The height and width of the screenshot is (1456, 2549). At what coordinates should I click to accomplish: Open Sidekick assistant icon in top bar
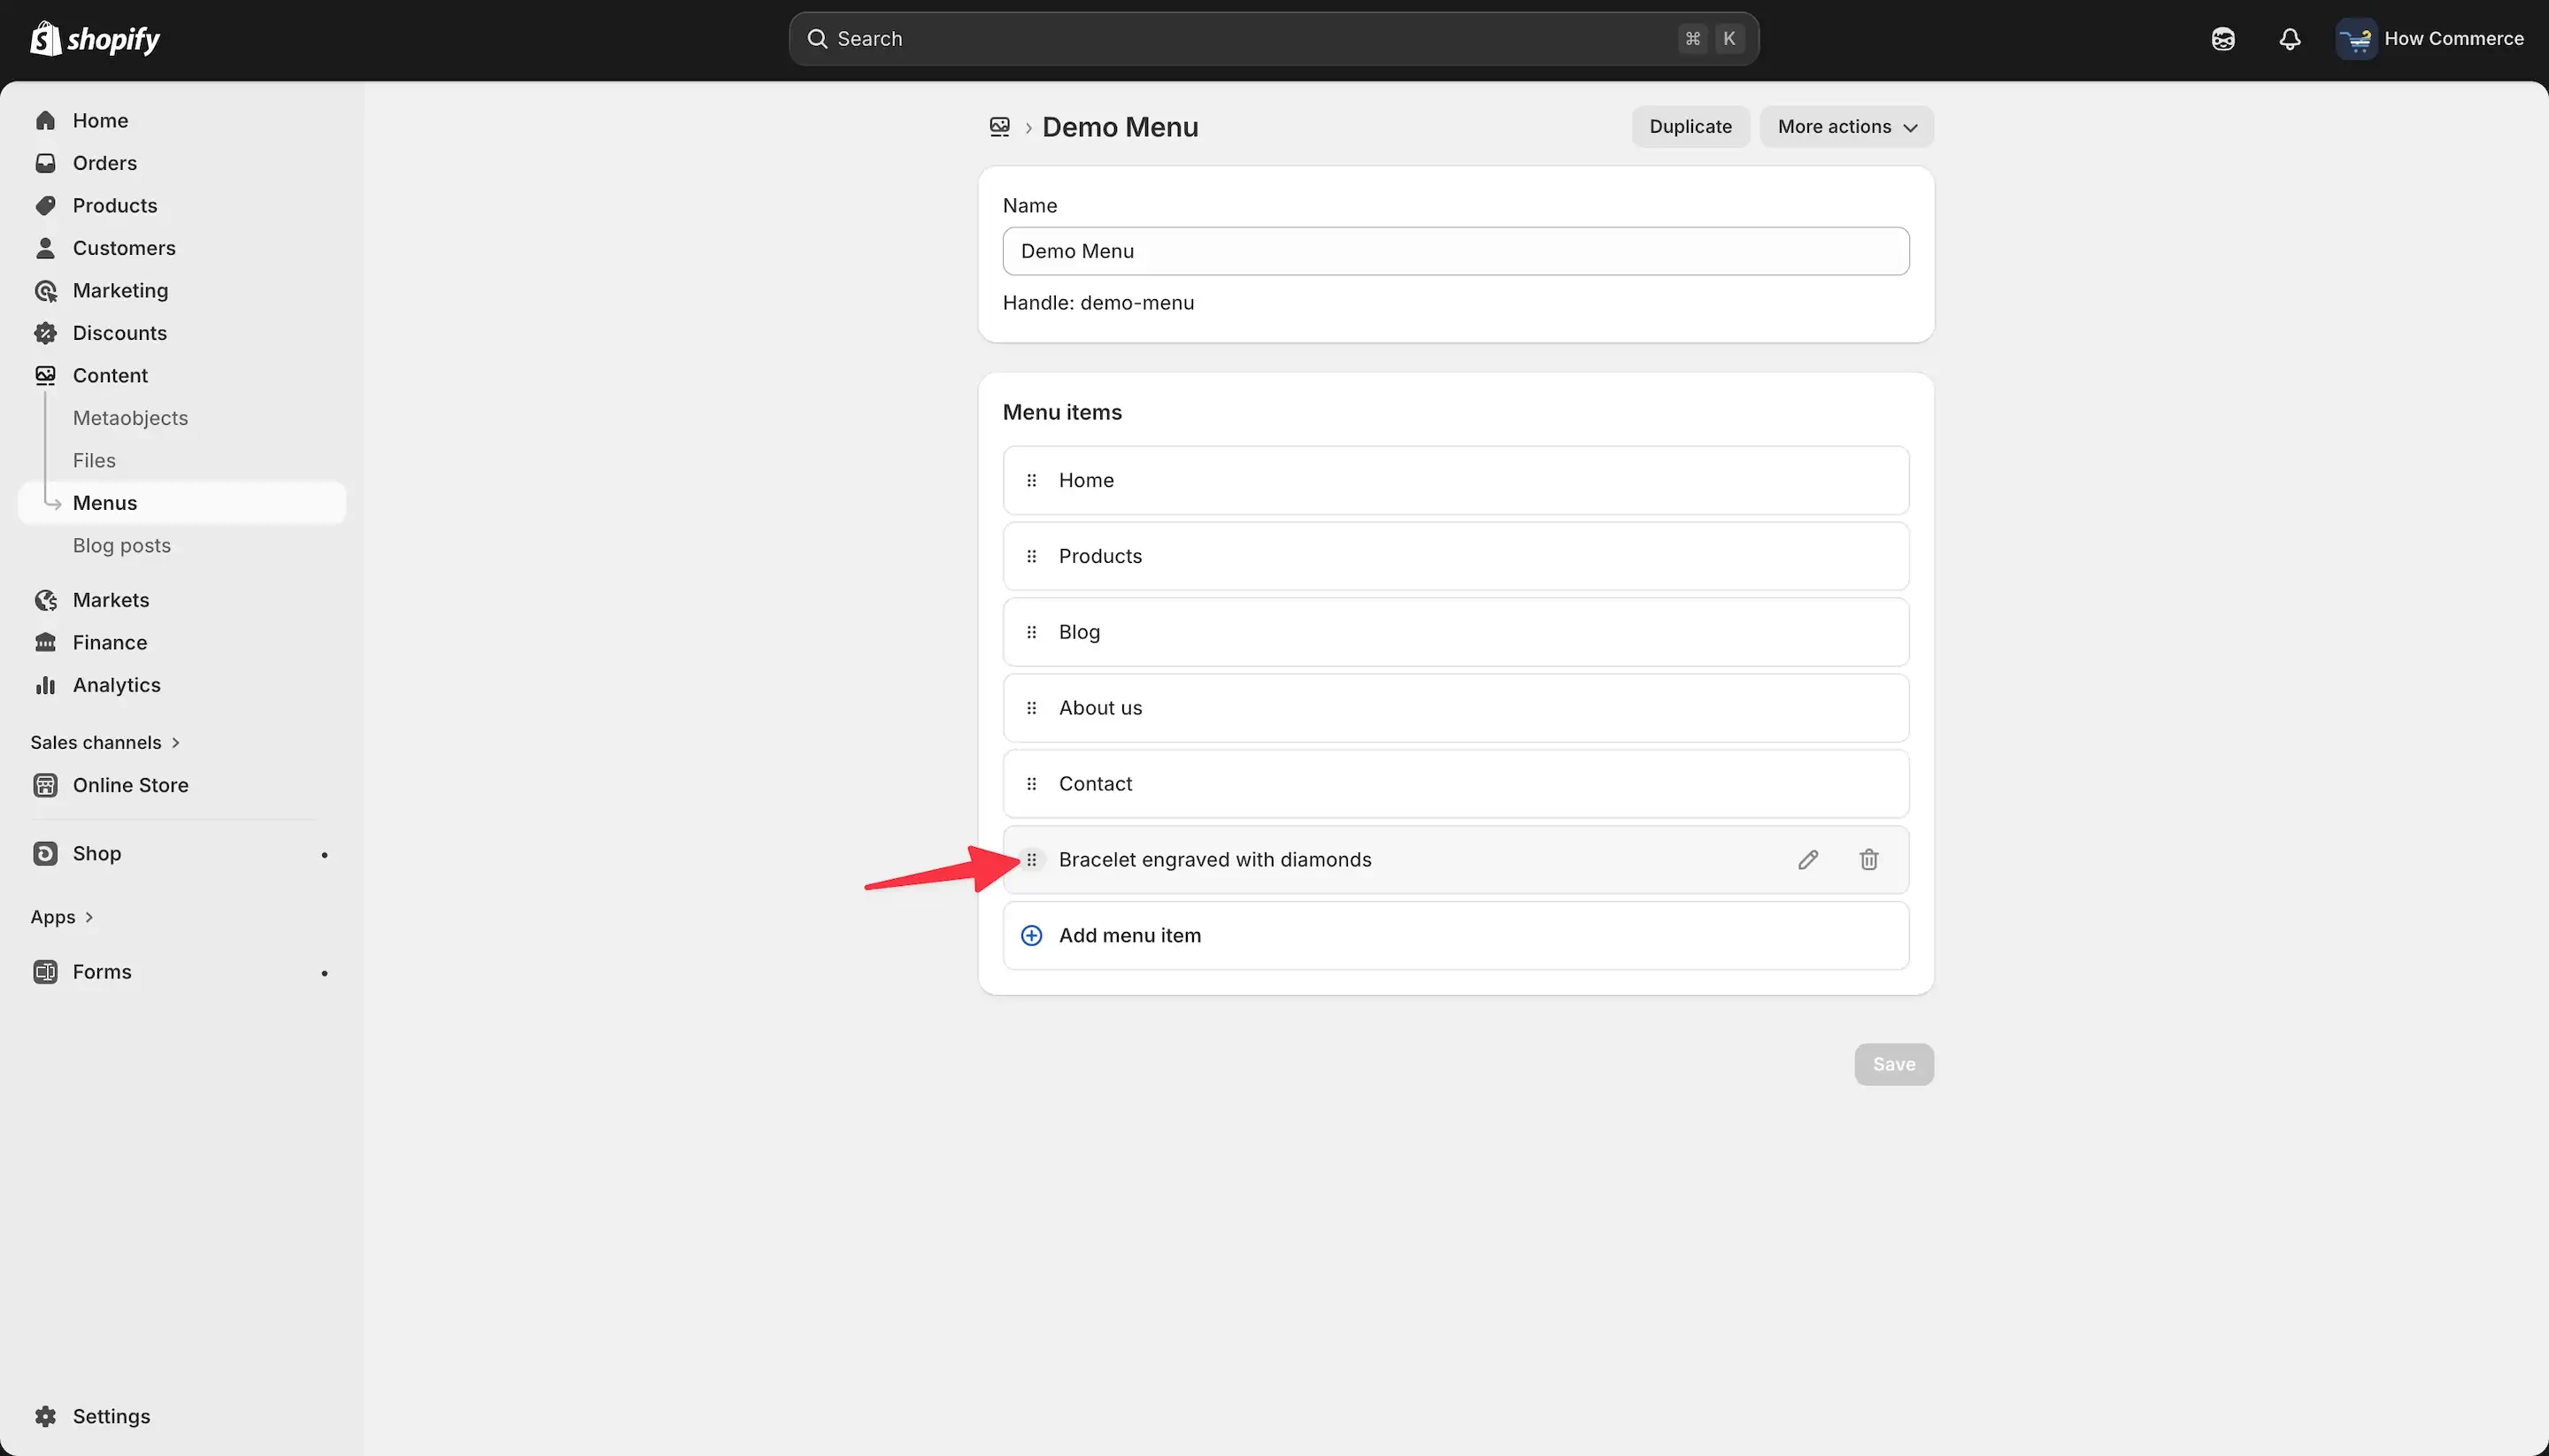(2223, 39)
